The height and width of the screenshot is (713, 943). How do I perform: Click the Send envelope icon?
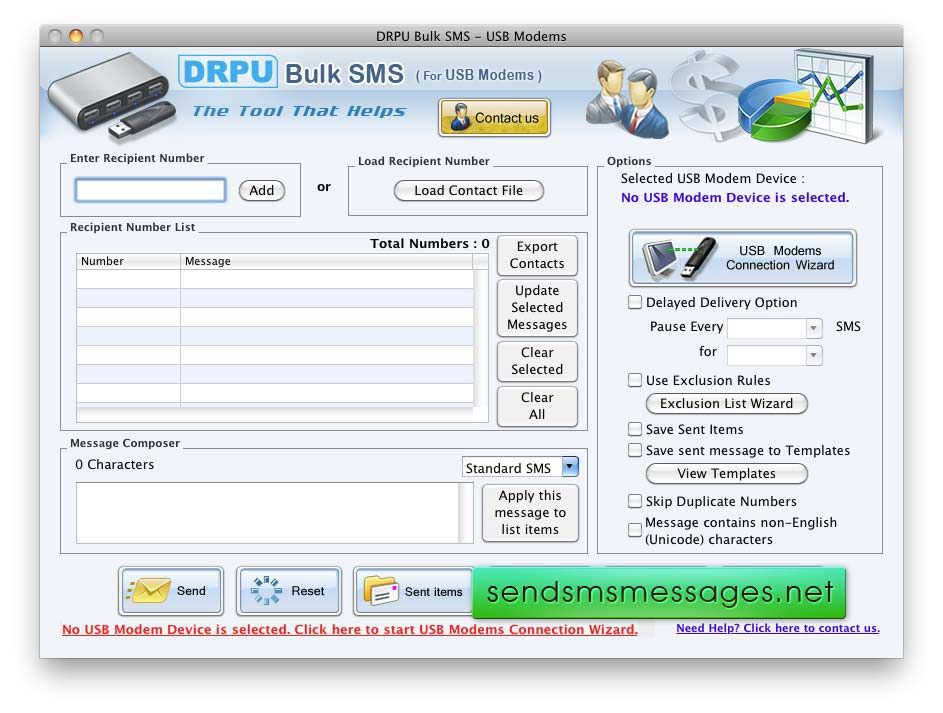148,591
